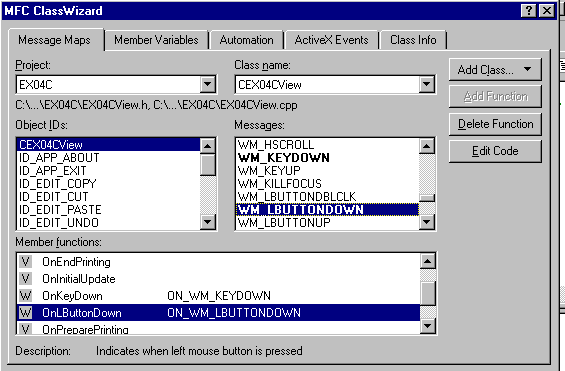Select OnPreparePrinting member function
Screen dimensions: 565x371
click(x=218, y=328)
